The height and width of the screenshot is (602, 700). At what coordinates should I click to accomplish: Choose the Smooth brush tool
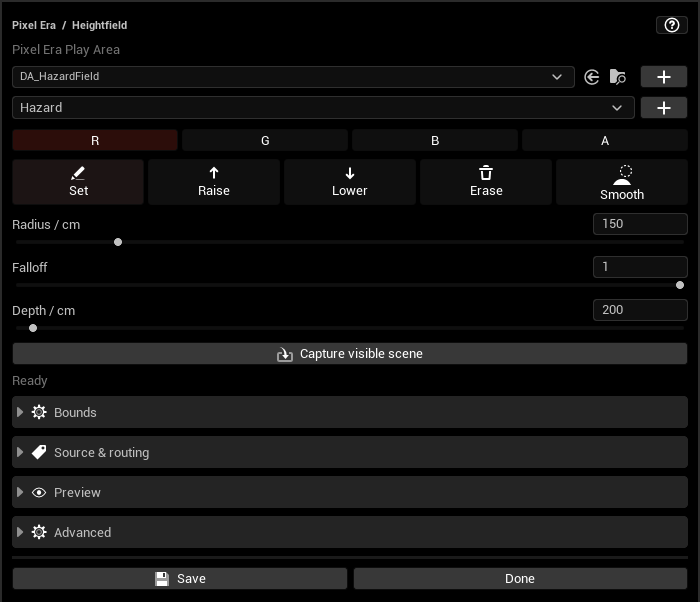pos(622,182)
